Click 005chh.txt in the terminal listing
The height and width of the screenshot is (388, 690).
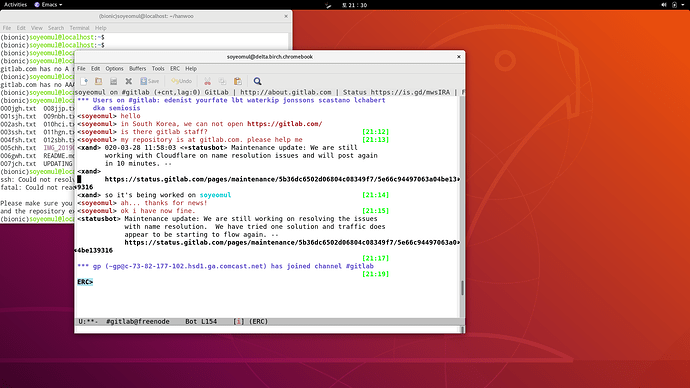tap(18, 148)
